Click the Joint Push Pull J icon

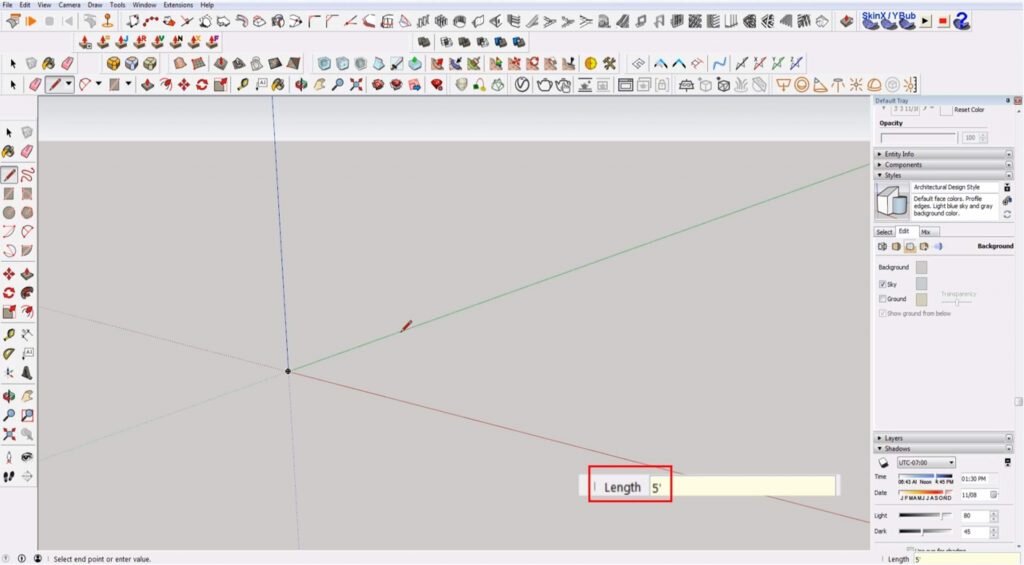pyautogui.click(x=121, y=42)
